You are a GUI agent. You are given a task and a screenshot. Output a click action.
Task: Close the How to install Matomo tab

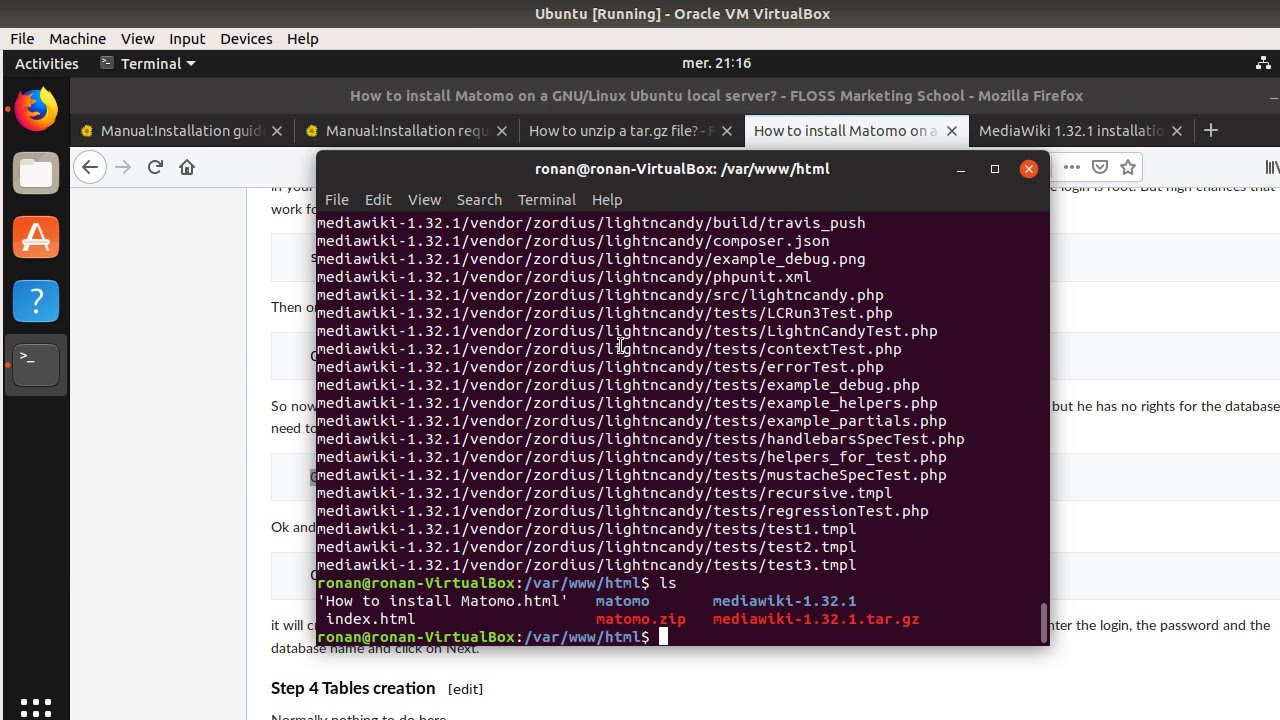click(x=952, y=131)
